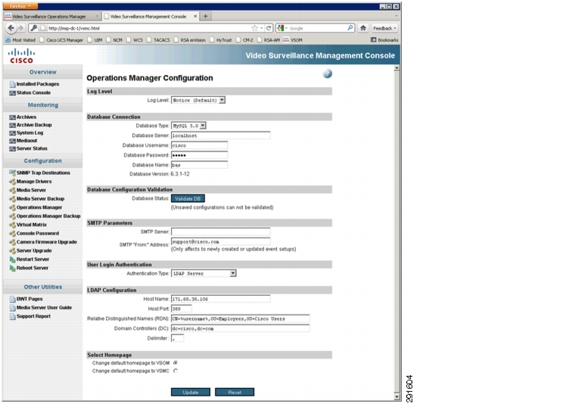Click the Host Port field
The height and width of the screenshot is (408, 576).
tap(181, 309)
